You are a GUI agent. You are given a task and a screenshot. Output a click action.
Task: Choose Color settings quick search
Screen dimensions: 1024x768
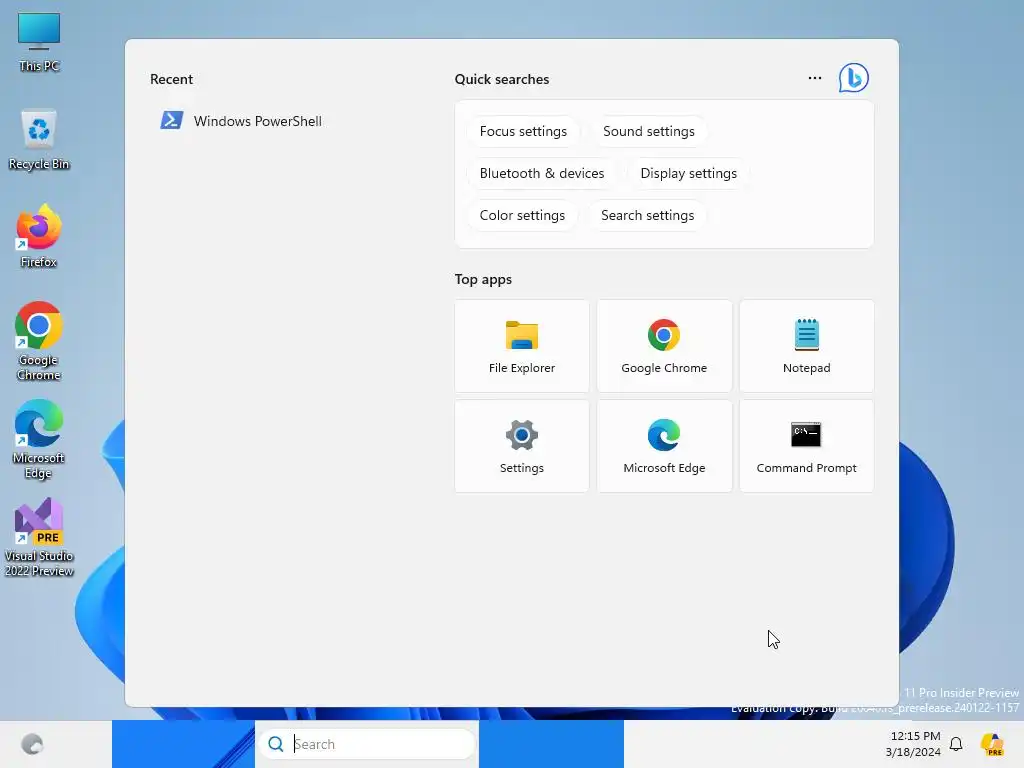522,216
